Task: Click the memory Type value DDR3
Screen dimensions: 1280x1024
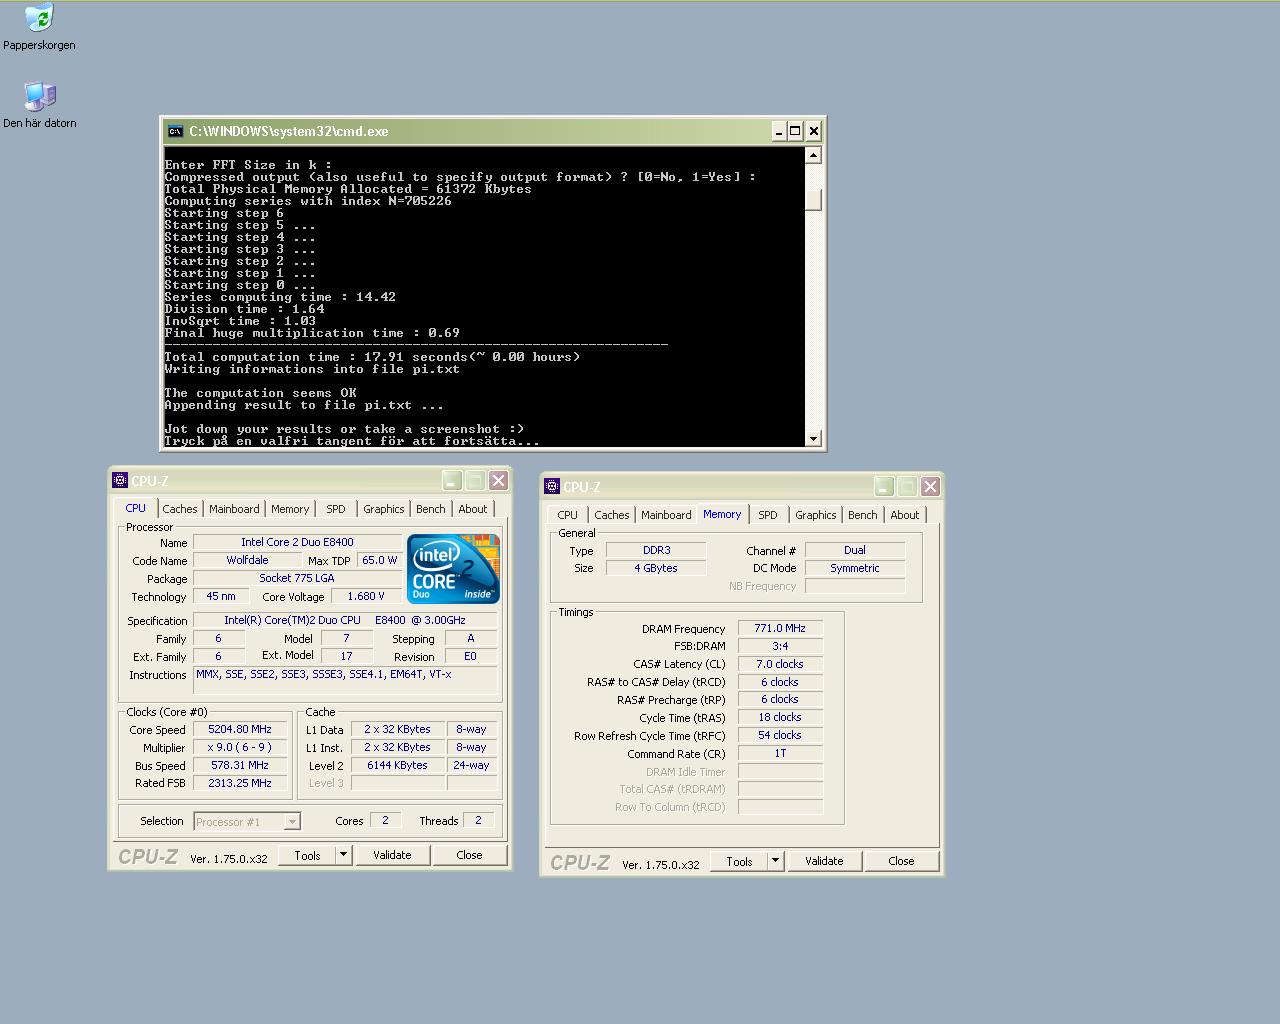Action: click(657, 550)
